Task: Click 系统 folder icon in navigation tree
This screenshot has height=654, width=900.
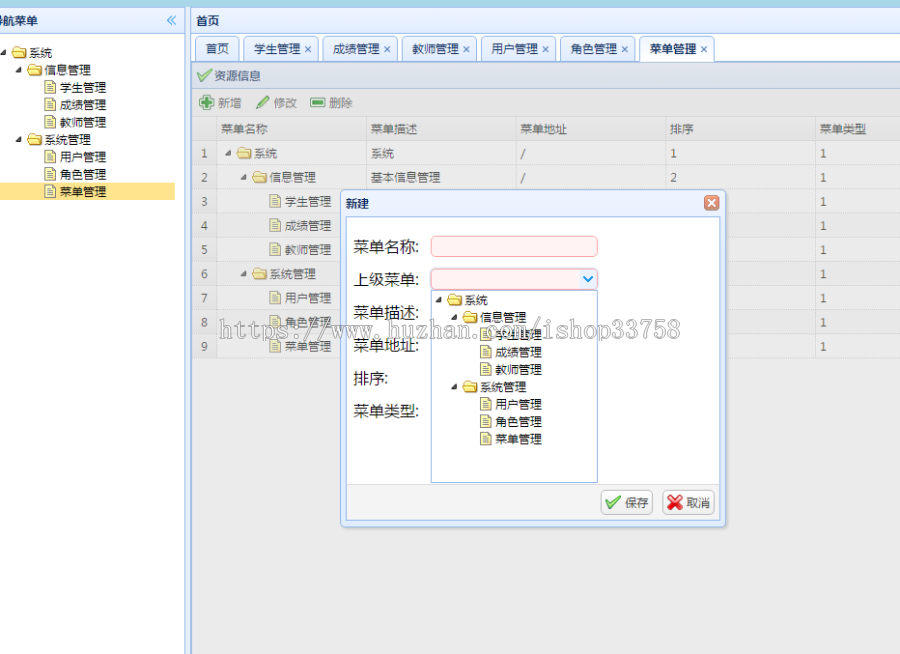Action: (20, 53)
